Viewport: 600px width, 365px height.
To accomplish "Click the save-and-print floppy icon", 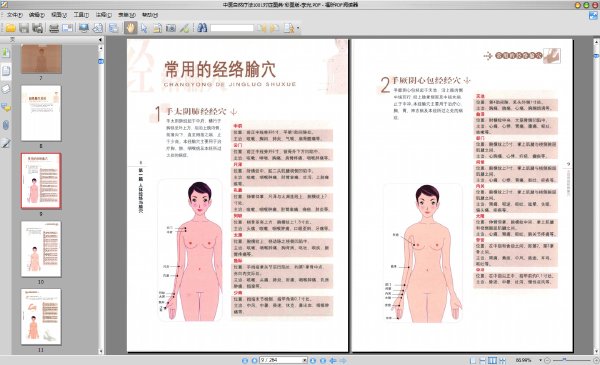I will click(x=38, y=28).
